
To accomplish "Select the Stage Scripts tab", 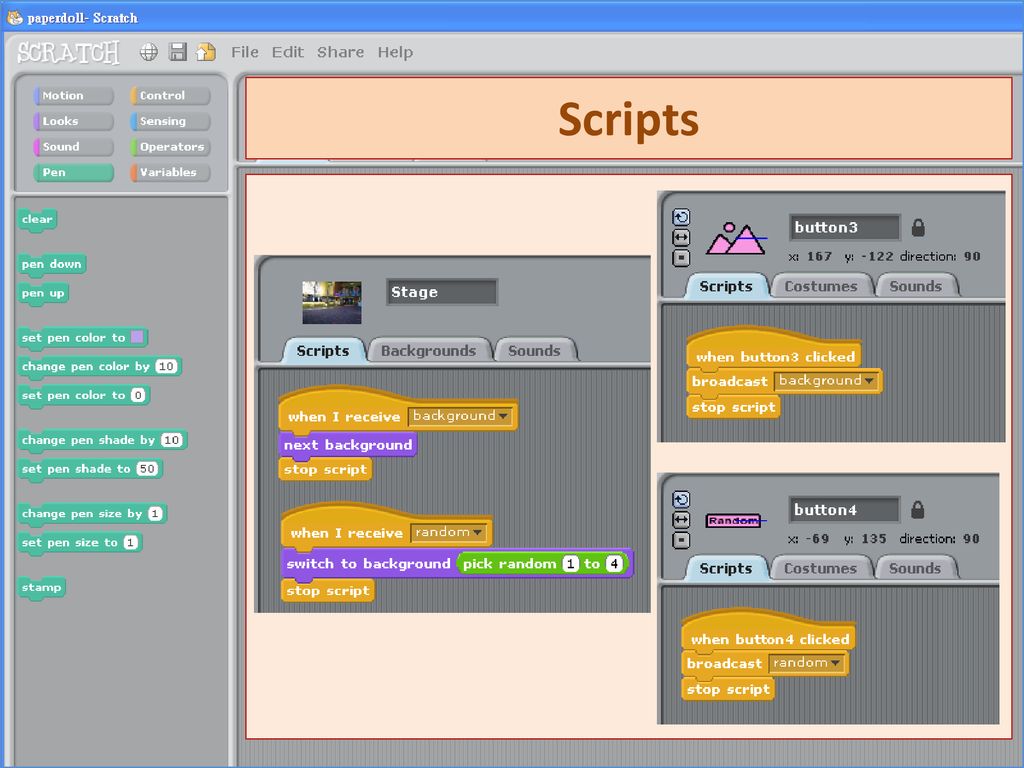I will (x=323, y=351).
